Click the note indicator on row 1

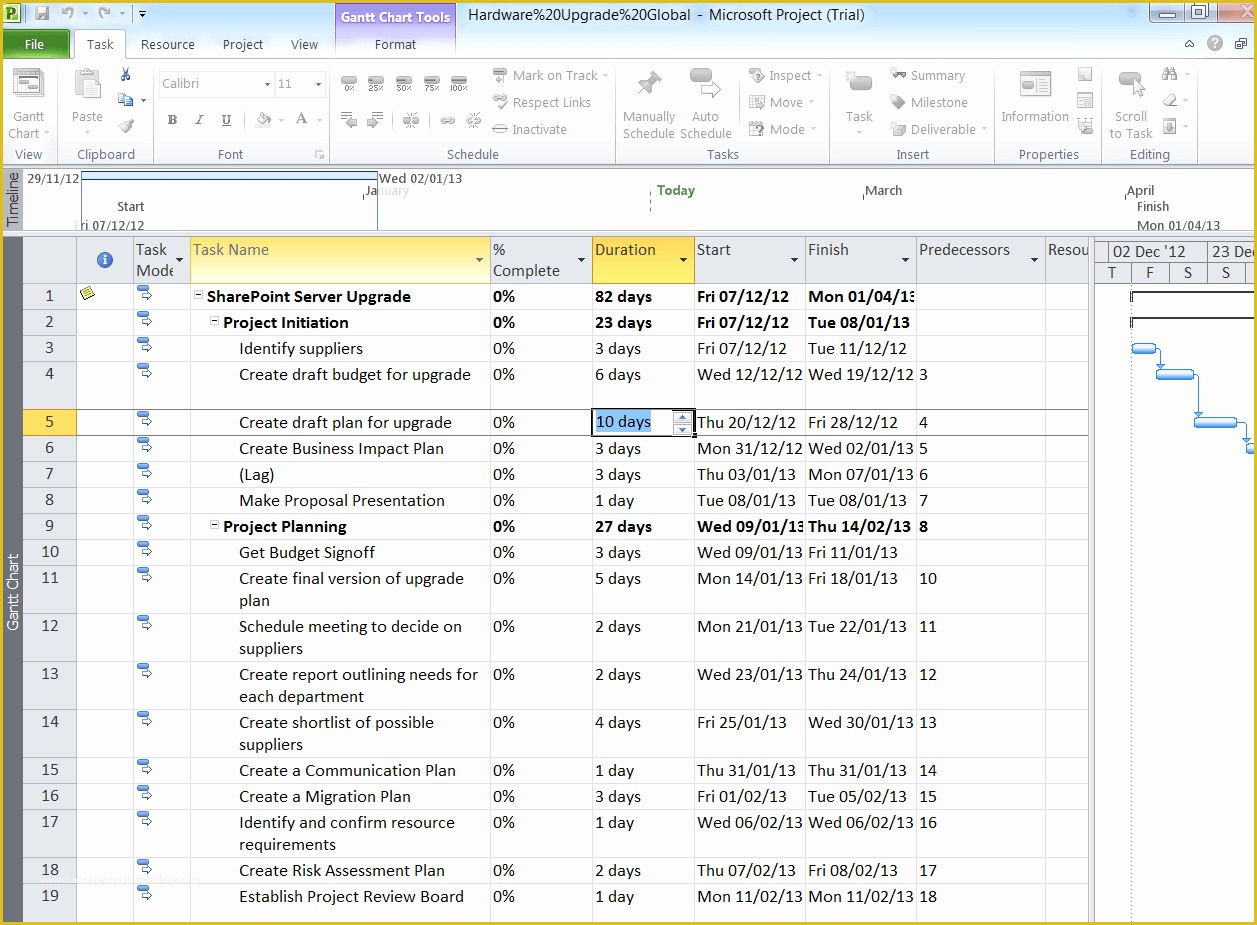(88, 294)
